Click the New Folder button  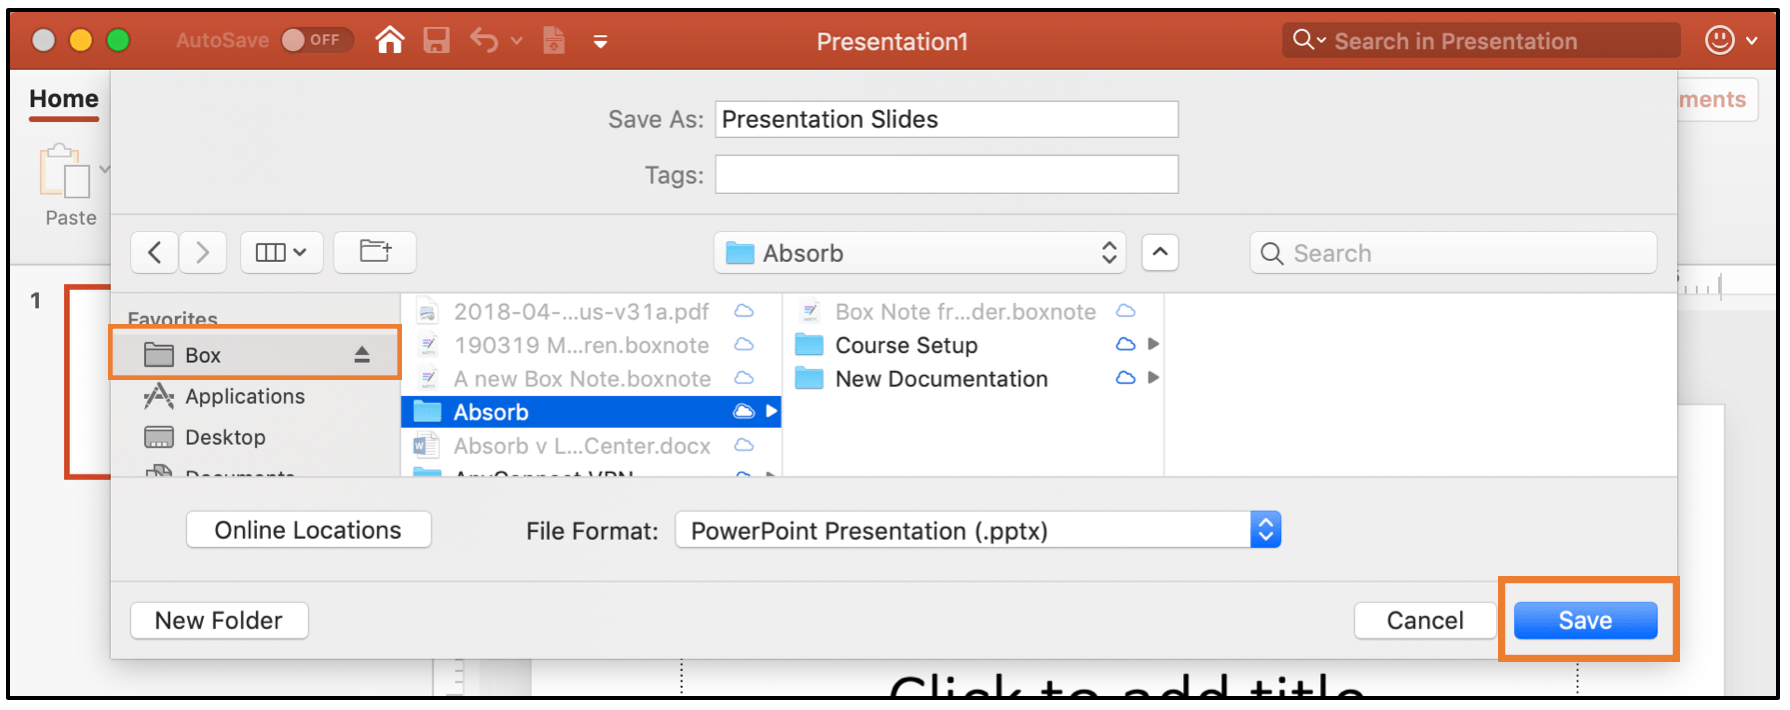(x=219, y=620)
